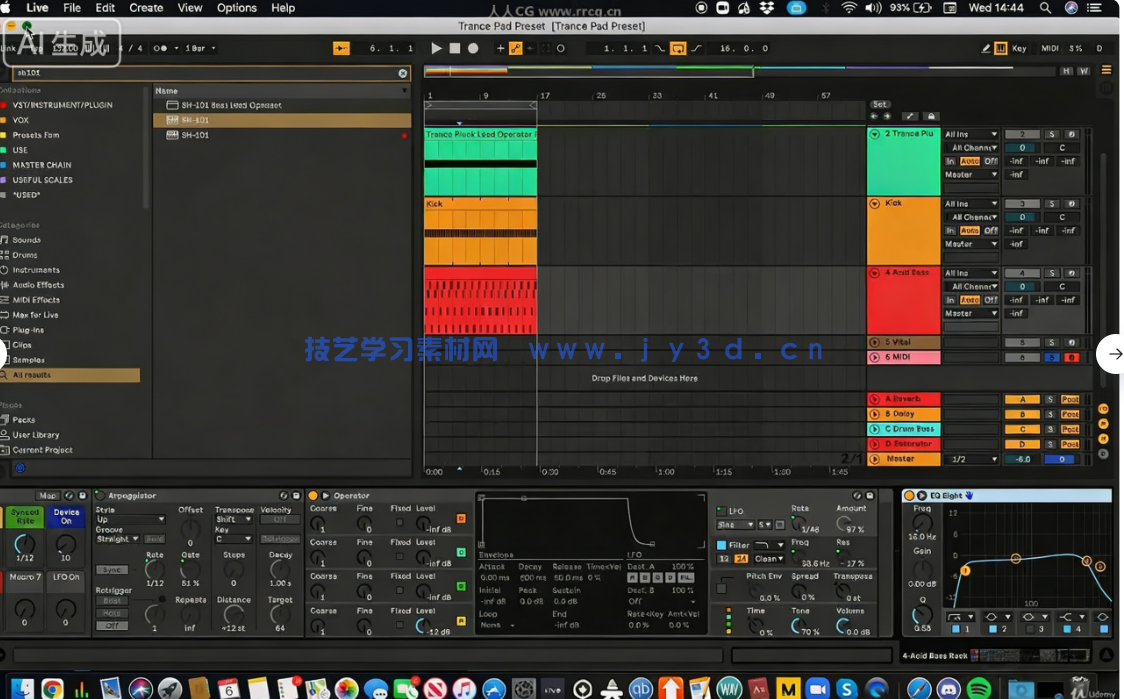The image size is (1124, 699).
Task: Open the Options menu
Action: (x=237, y=8)
